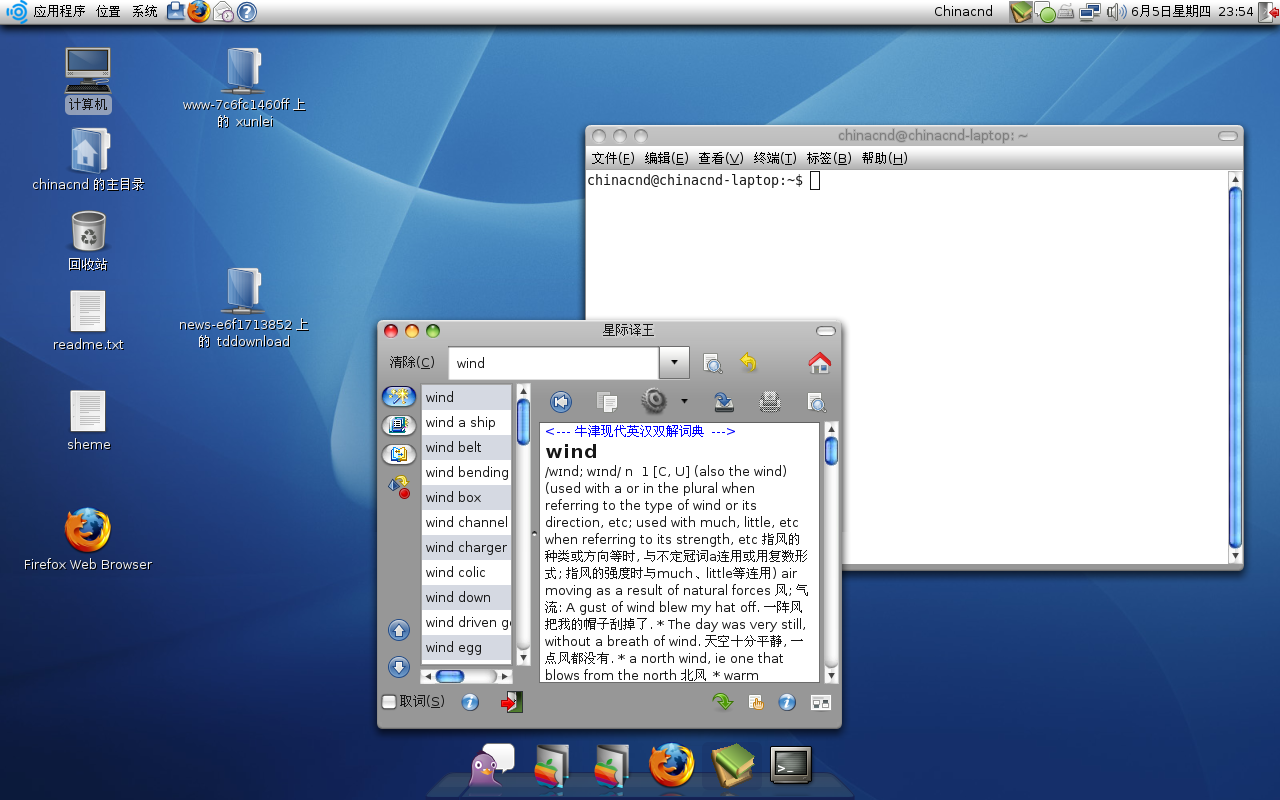Open the search word history dropdown
The image size is (1280, 800).
tap(674, 363)
